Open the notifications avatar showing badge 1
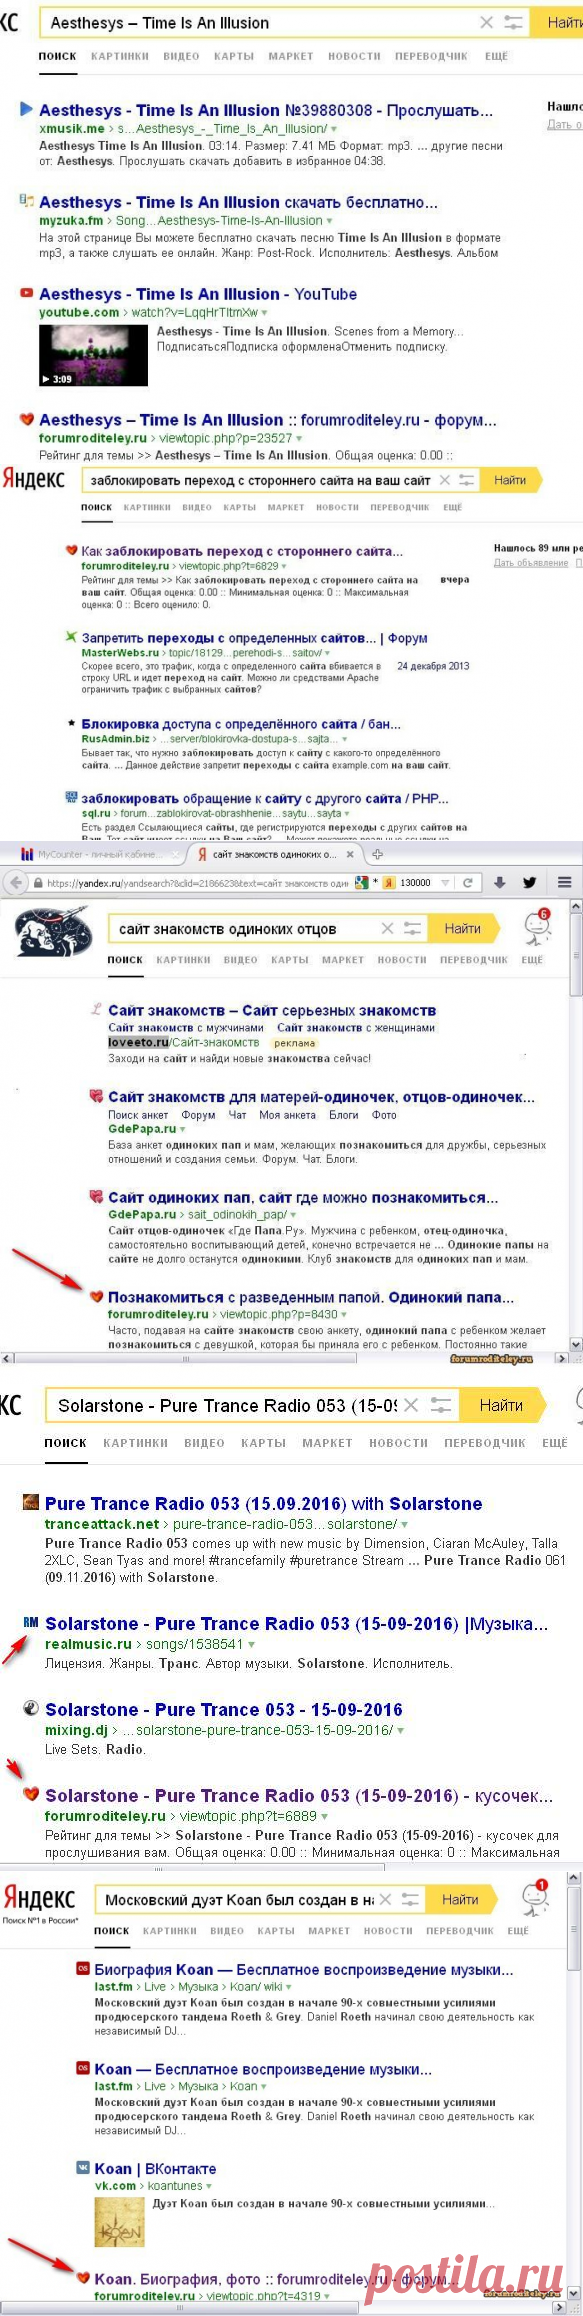The width and height of the screenshot is (583, 2316). [x=535, y=1899]
